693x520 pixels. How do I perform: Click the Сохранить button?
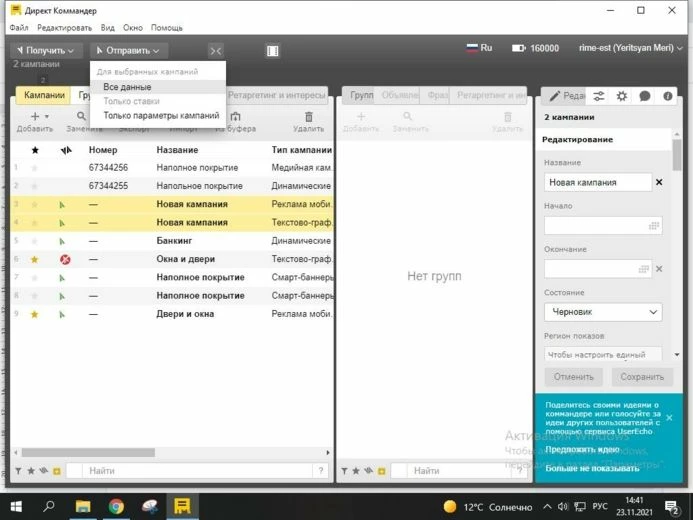coord(642,377)
